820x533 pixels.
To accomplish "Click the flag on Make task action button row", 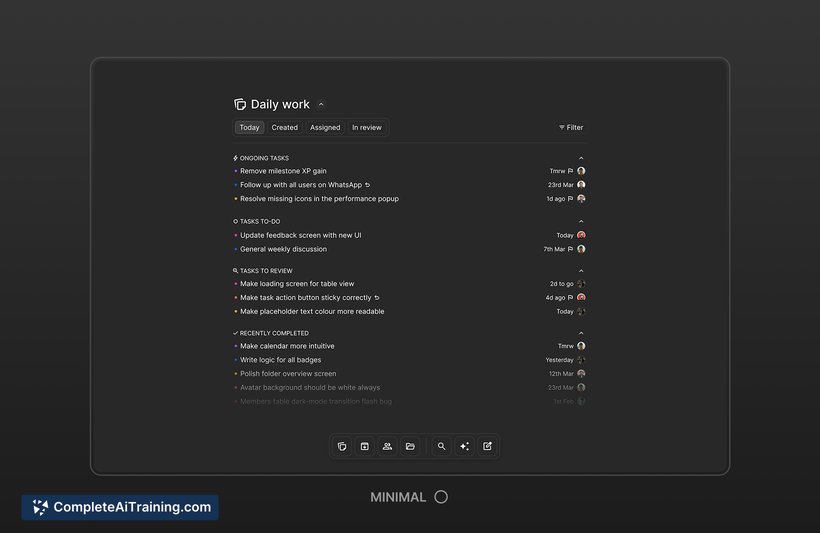I will (x=571, y=298).
